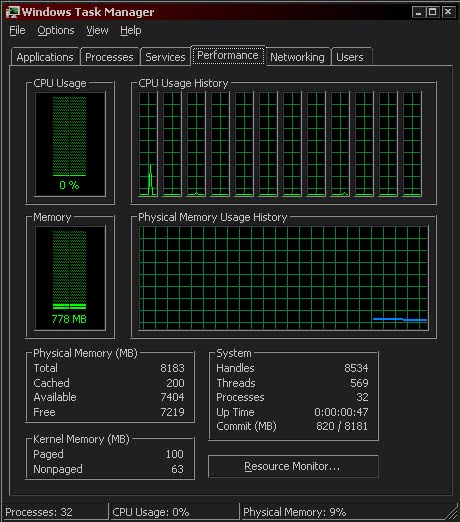Viewport: 460px width, 522px height.
Task: Open the View menu
Action: tap(97, 31)
